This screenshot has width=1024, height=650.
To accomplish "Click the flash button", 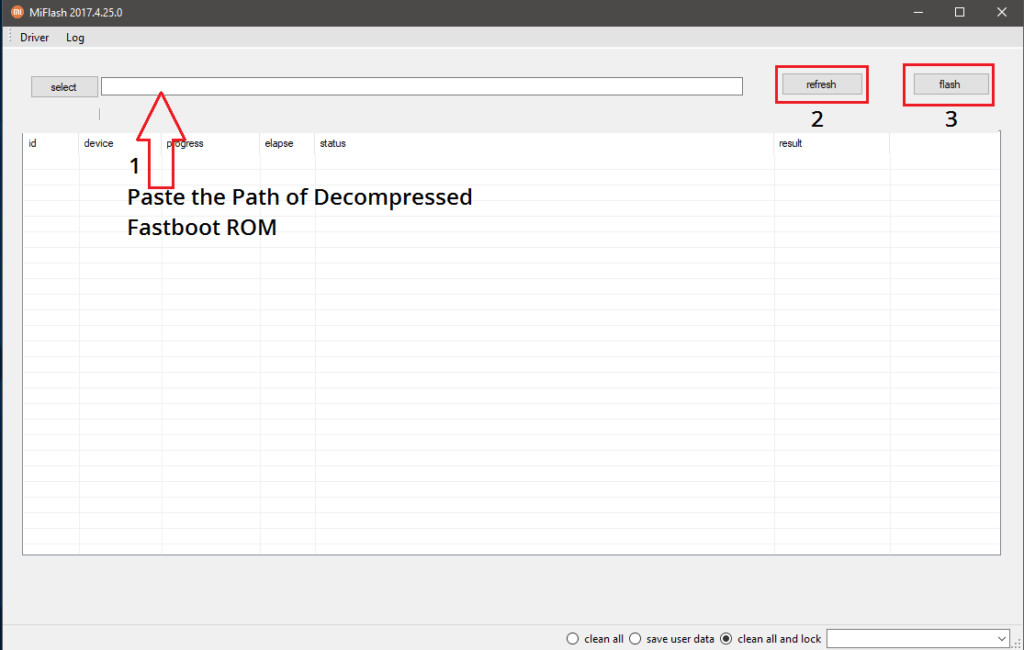I will click(950, 84).
